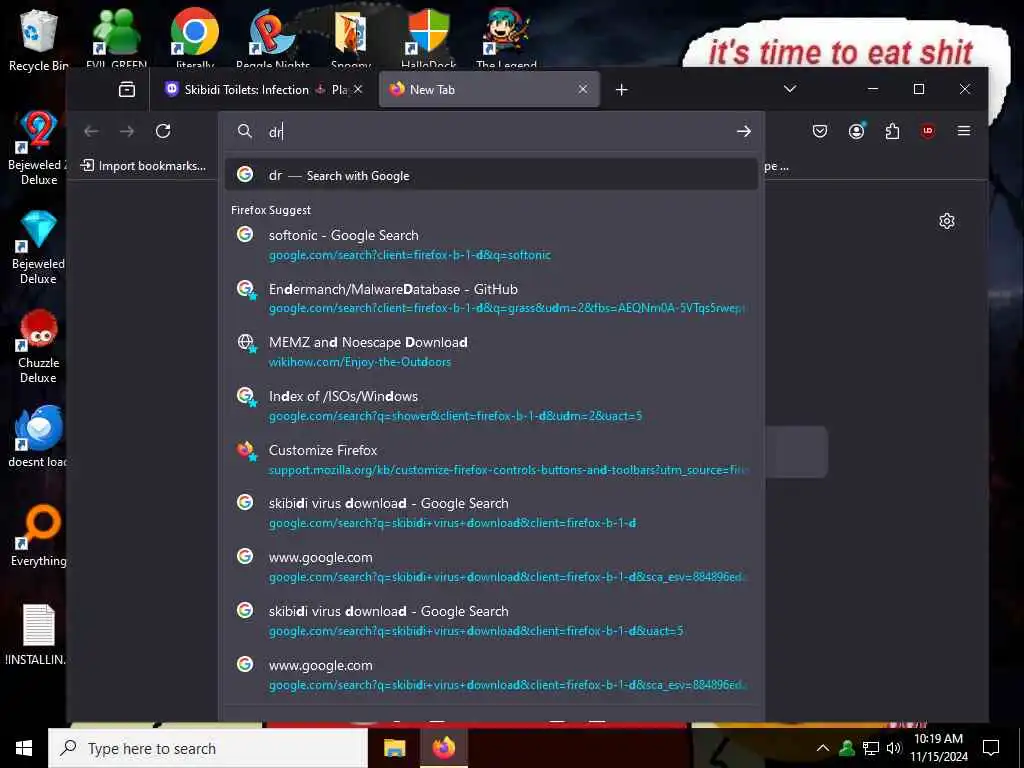
Task: Open the Firefox Account icon
Action: point(856,131)
